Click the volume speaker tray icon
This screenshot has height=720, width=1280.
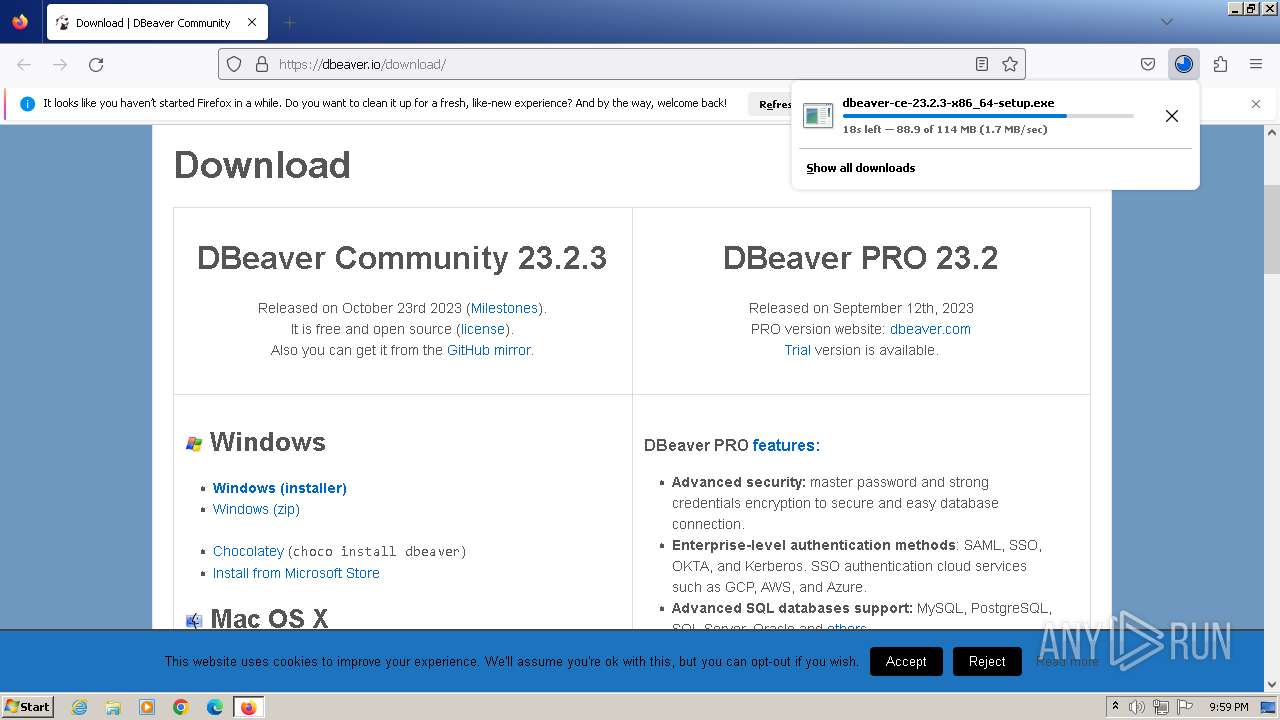(x=1137, y=707)
